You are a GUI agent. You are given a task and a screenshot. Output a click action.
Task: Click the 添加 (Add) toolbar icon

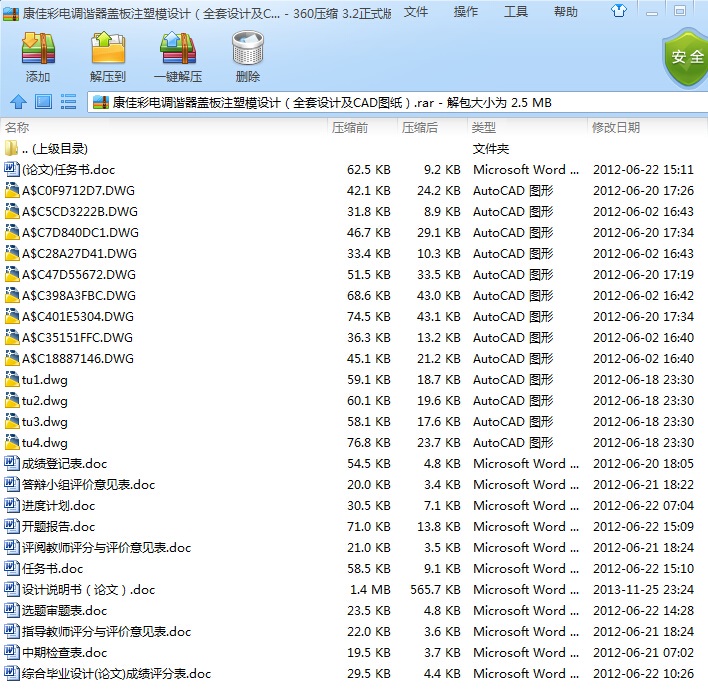click(x=38, y=48)
